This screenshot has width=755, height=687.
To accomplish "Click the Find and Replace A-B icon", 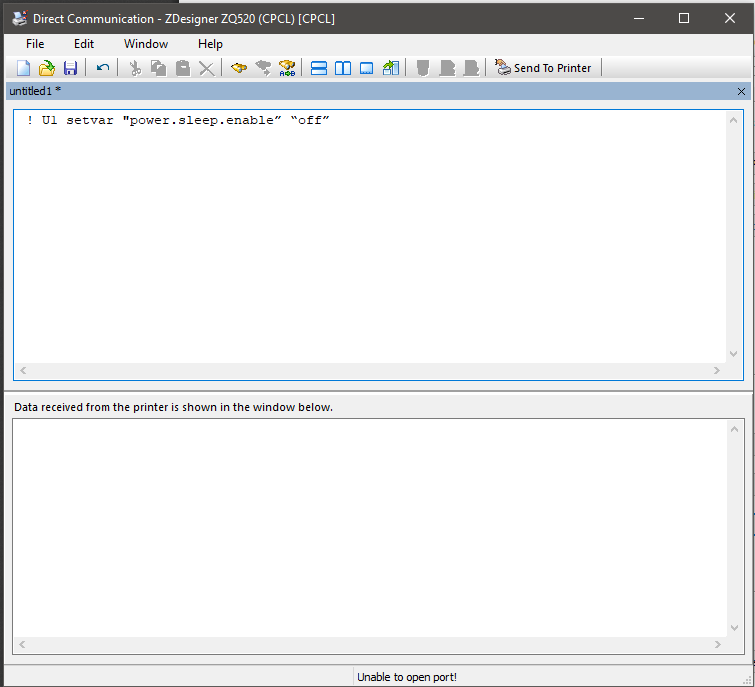I will point(288,68).
